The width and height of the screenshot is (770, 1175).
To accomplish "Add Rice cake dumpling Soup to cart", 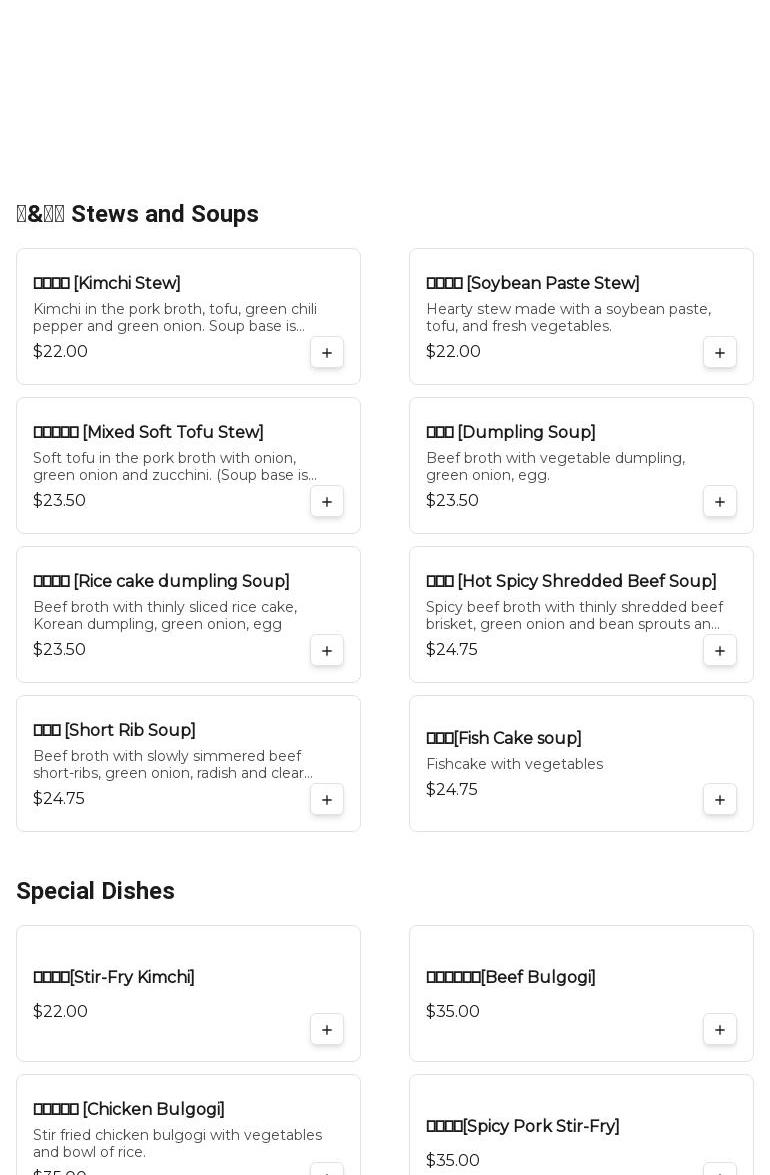I will coord(327,650).
